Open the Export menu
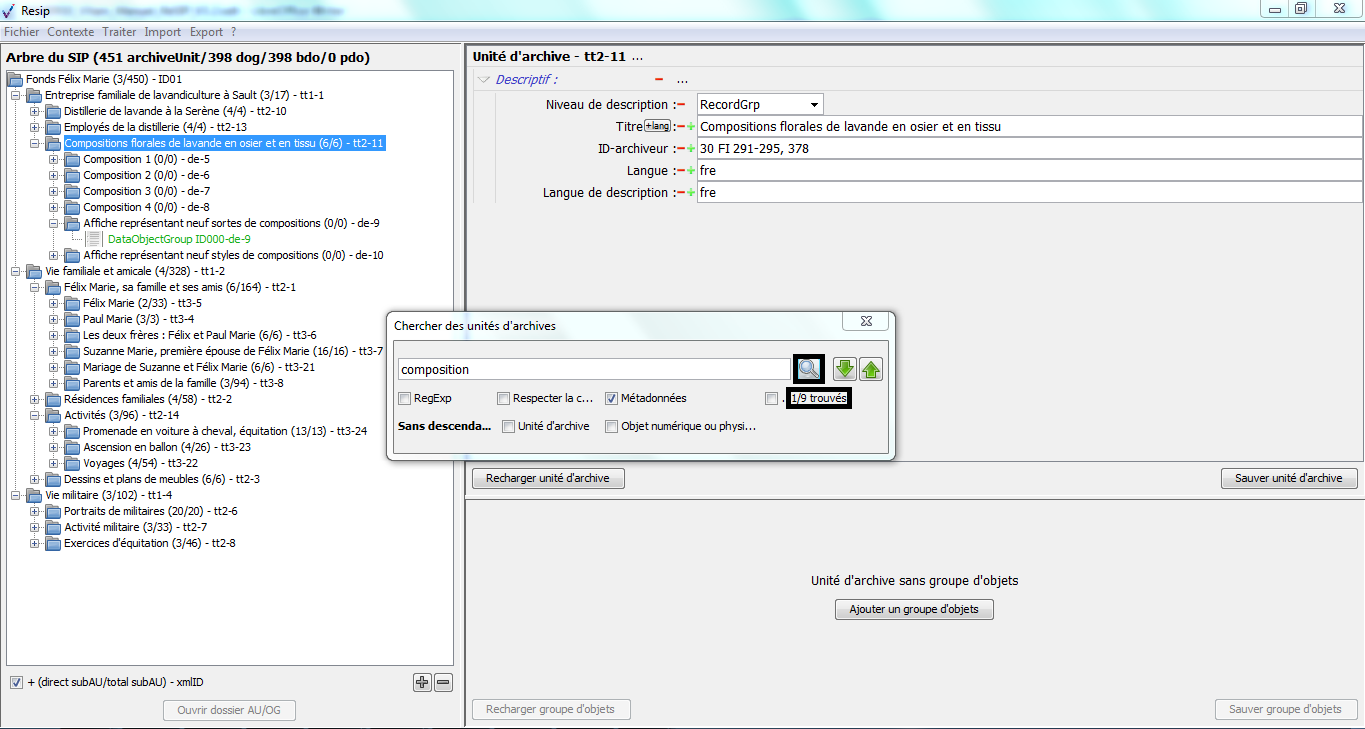The image size is (1365, 729). pos(206,32)
